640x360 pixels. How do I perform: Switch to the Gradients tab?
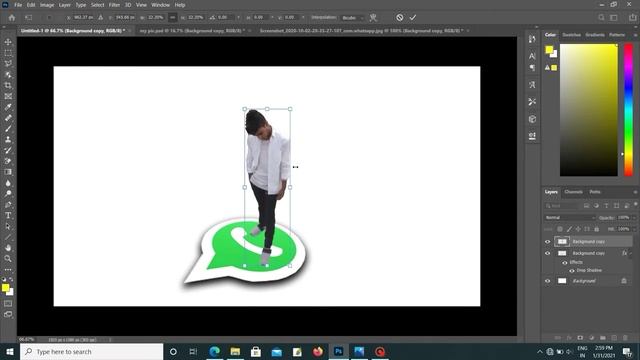pos(595,35)
